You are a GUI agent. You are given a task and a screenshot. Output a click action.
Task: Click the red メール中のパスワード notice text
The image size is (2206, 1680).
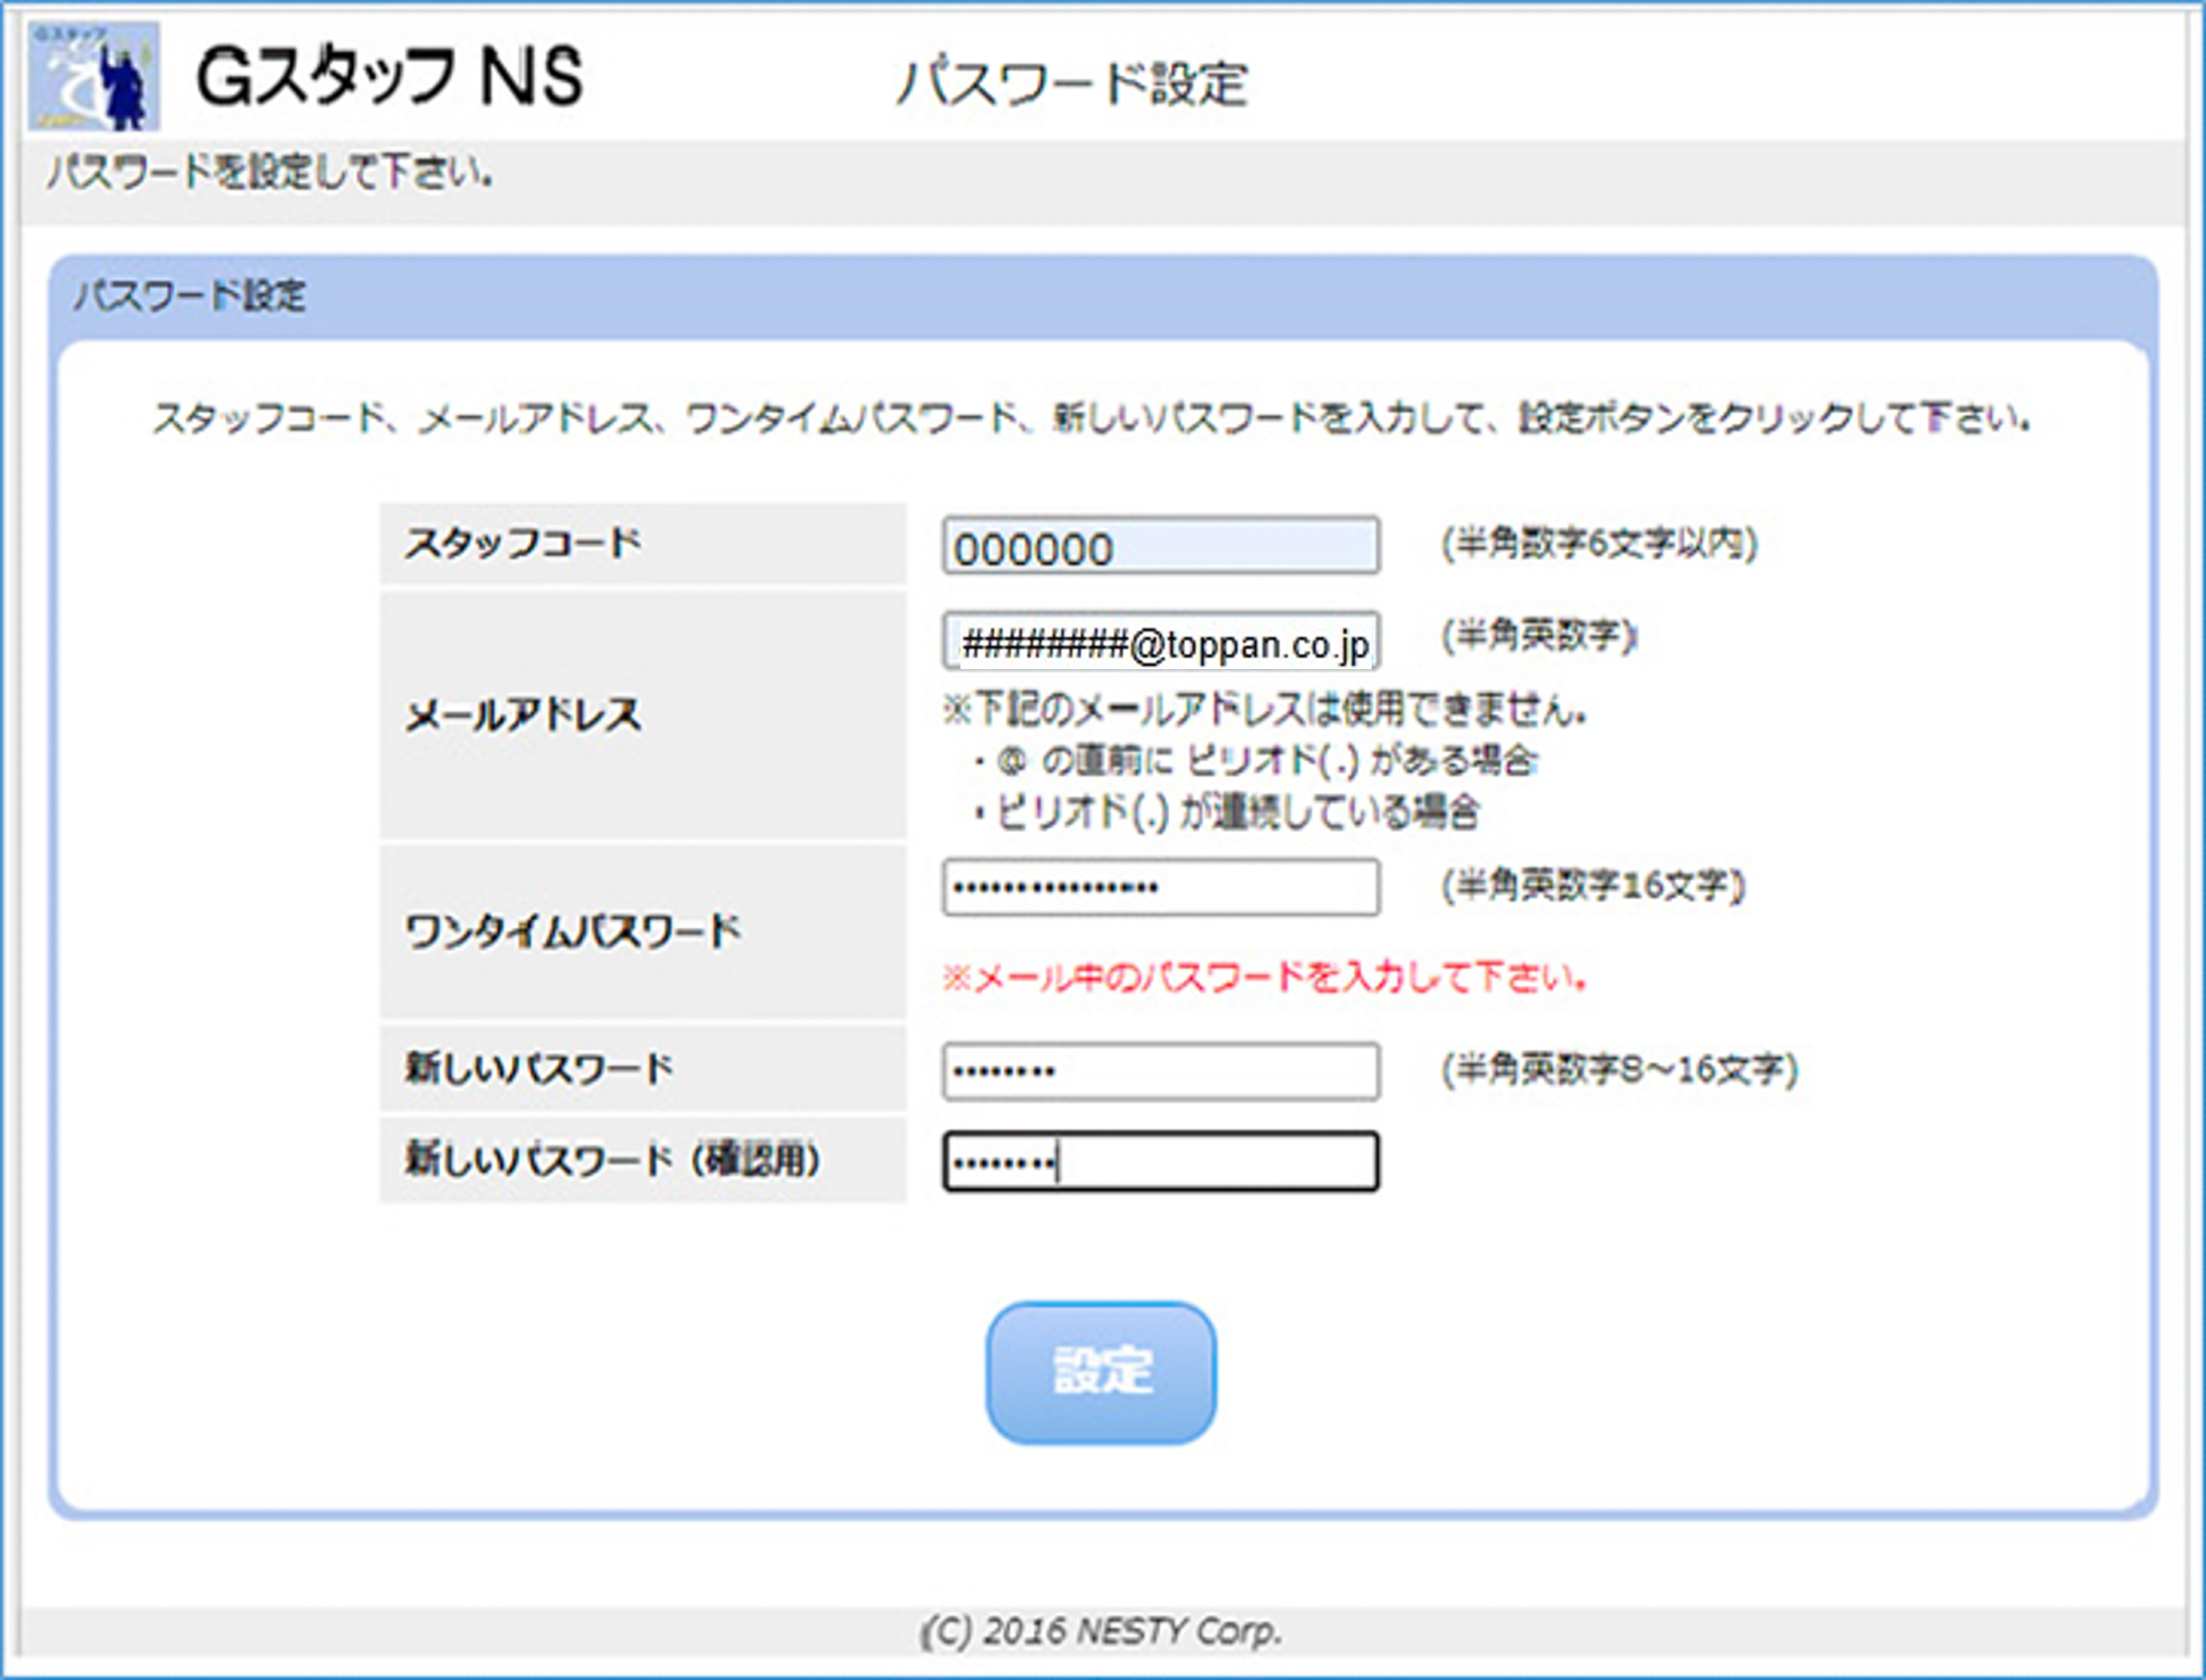[1263, 977]
